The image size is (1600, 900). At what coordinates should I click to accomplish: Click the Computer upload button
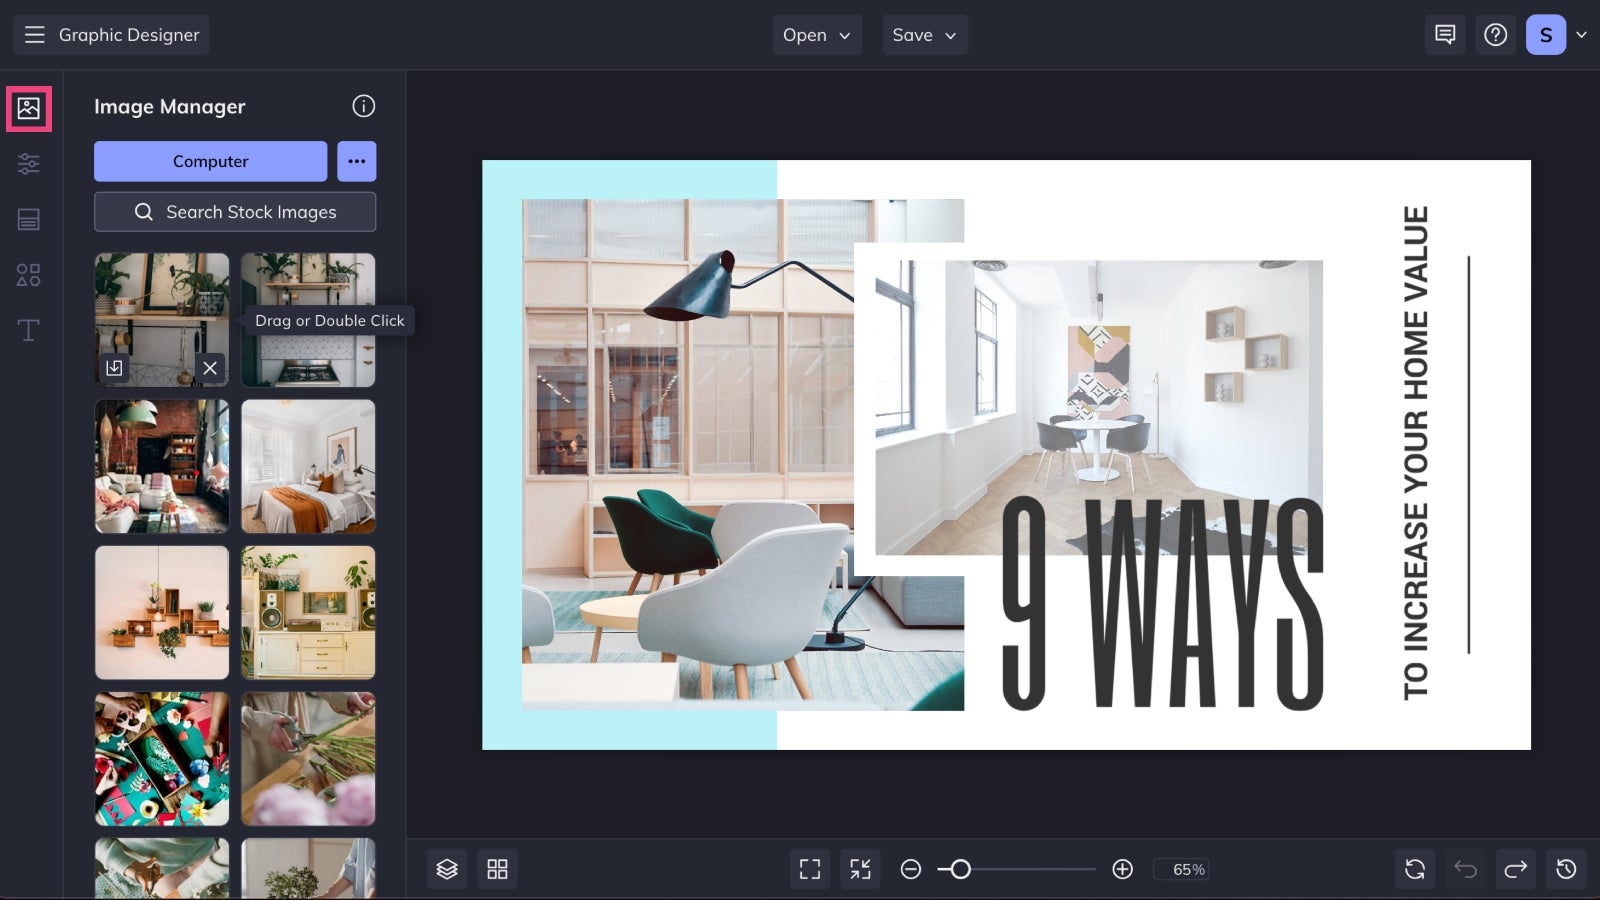210,161
